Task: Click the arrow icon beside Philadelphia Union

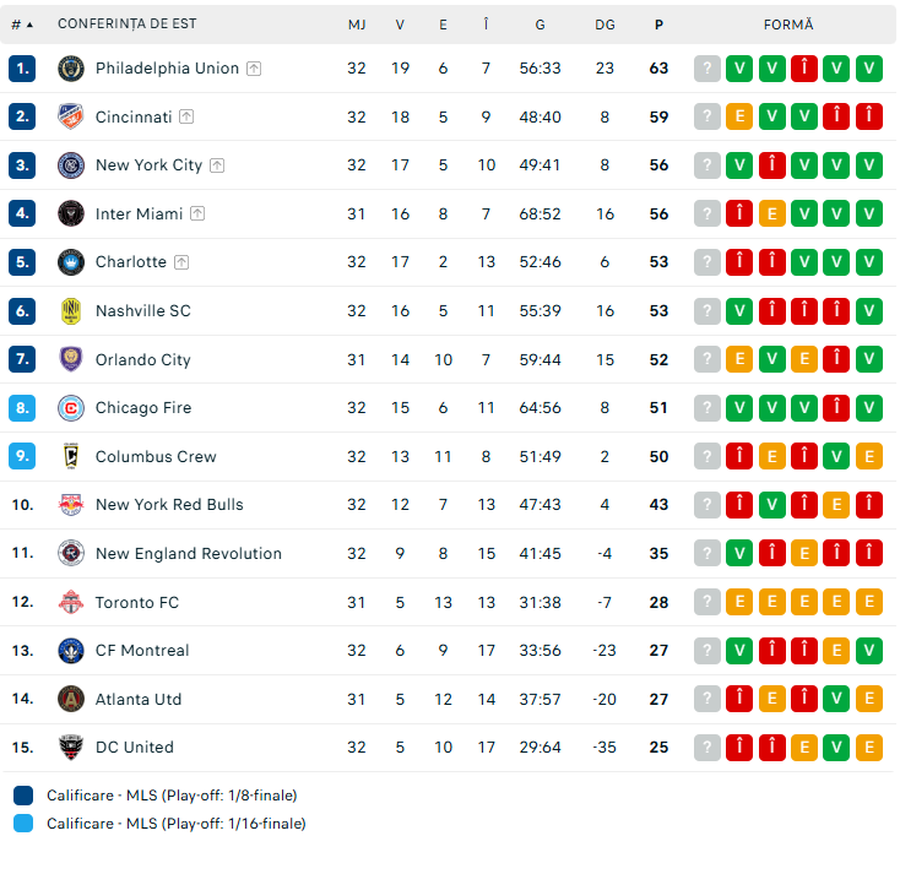Action: (x=254, y=68)
